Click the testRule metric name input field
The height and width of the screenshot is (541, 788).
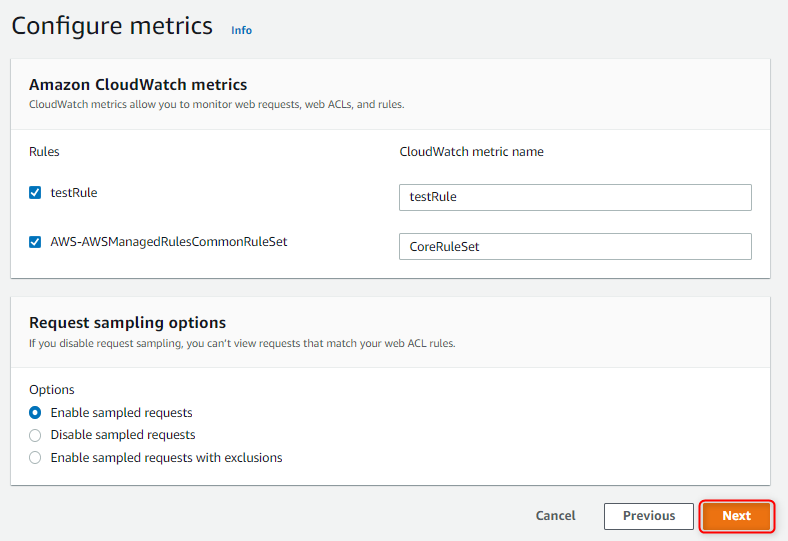574,197
